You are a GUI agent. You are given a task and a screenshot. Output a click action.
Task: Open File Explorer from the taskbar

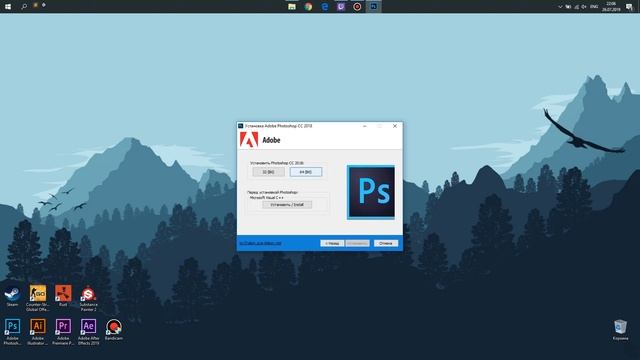[292, 7]
